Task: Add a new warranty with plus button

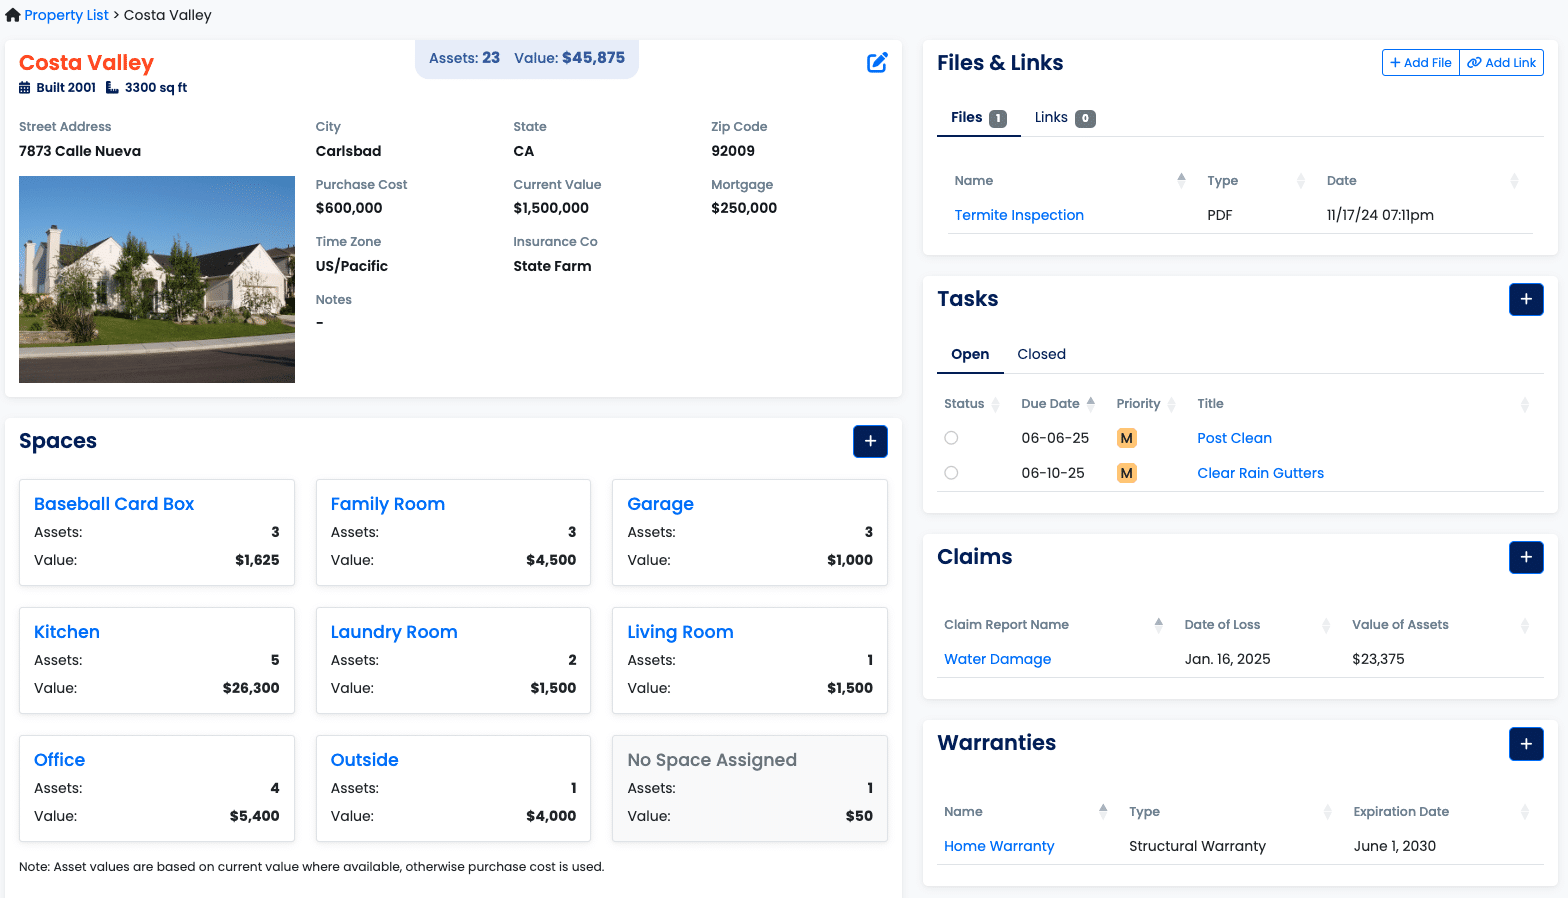Action: 1526,743
